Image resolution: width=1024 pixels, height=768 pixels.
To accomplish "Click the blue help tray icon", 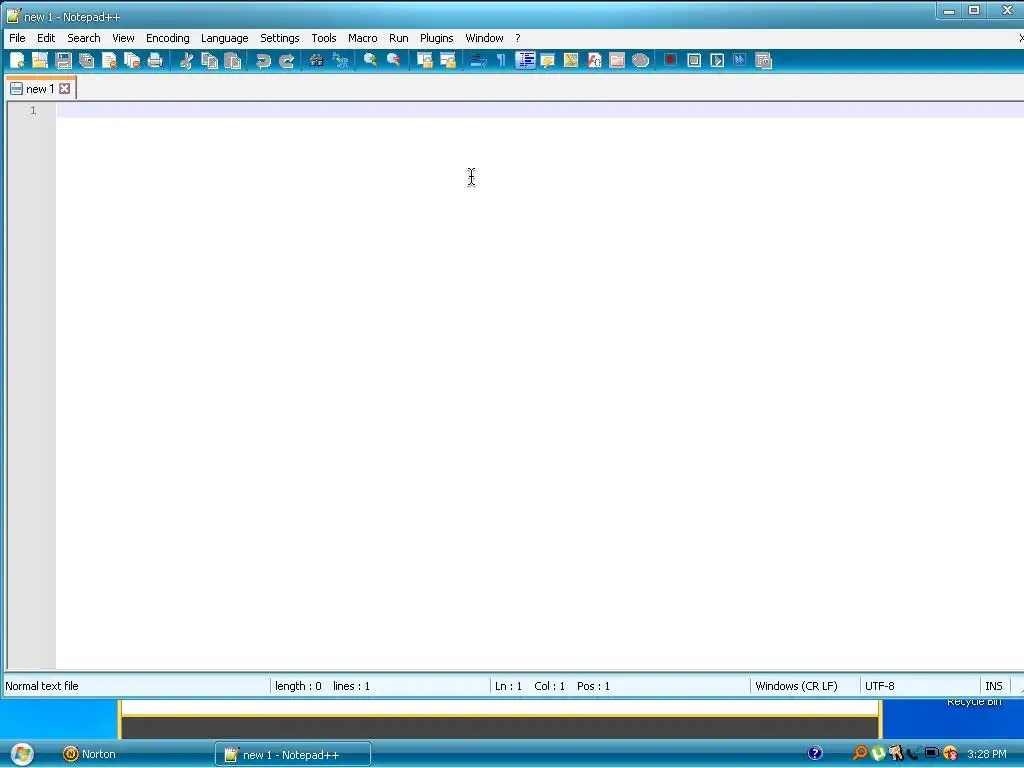I will click(815, 753).
